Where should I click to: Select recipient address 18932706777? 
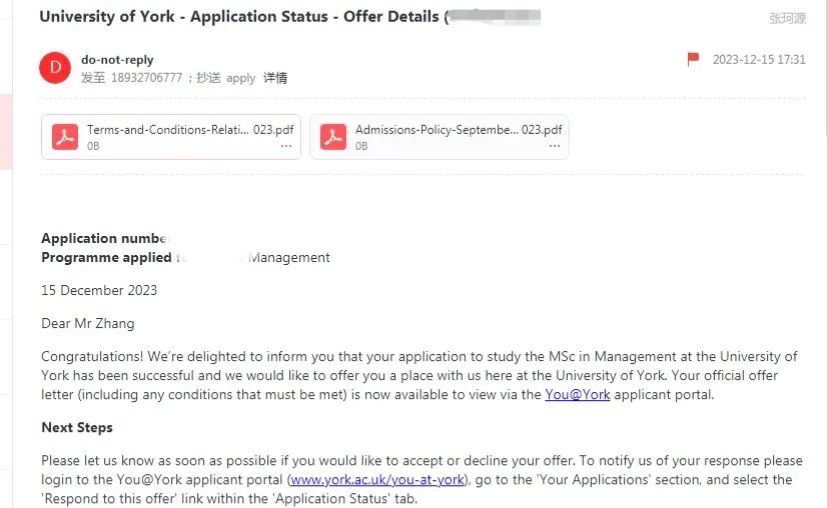tap(146, 78)
